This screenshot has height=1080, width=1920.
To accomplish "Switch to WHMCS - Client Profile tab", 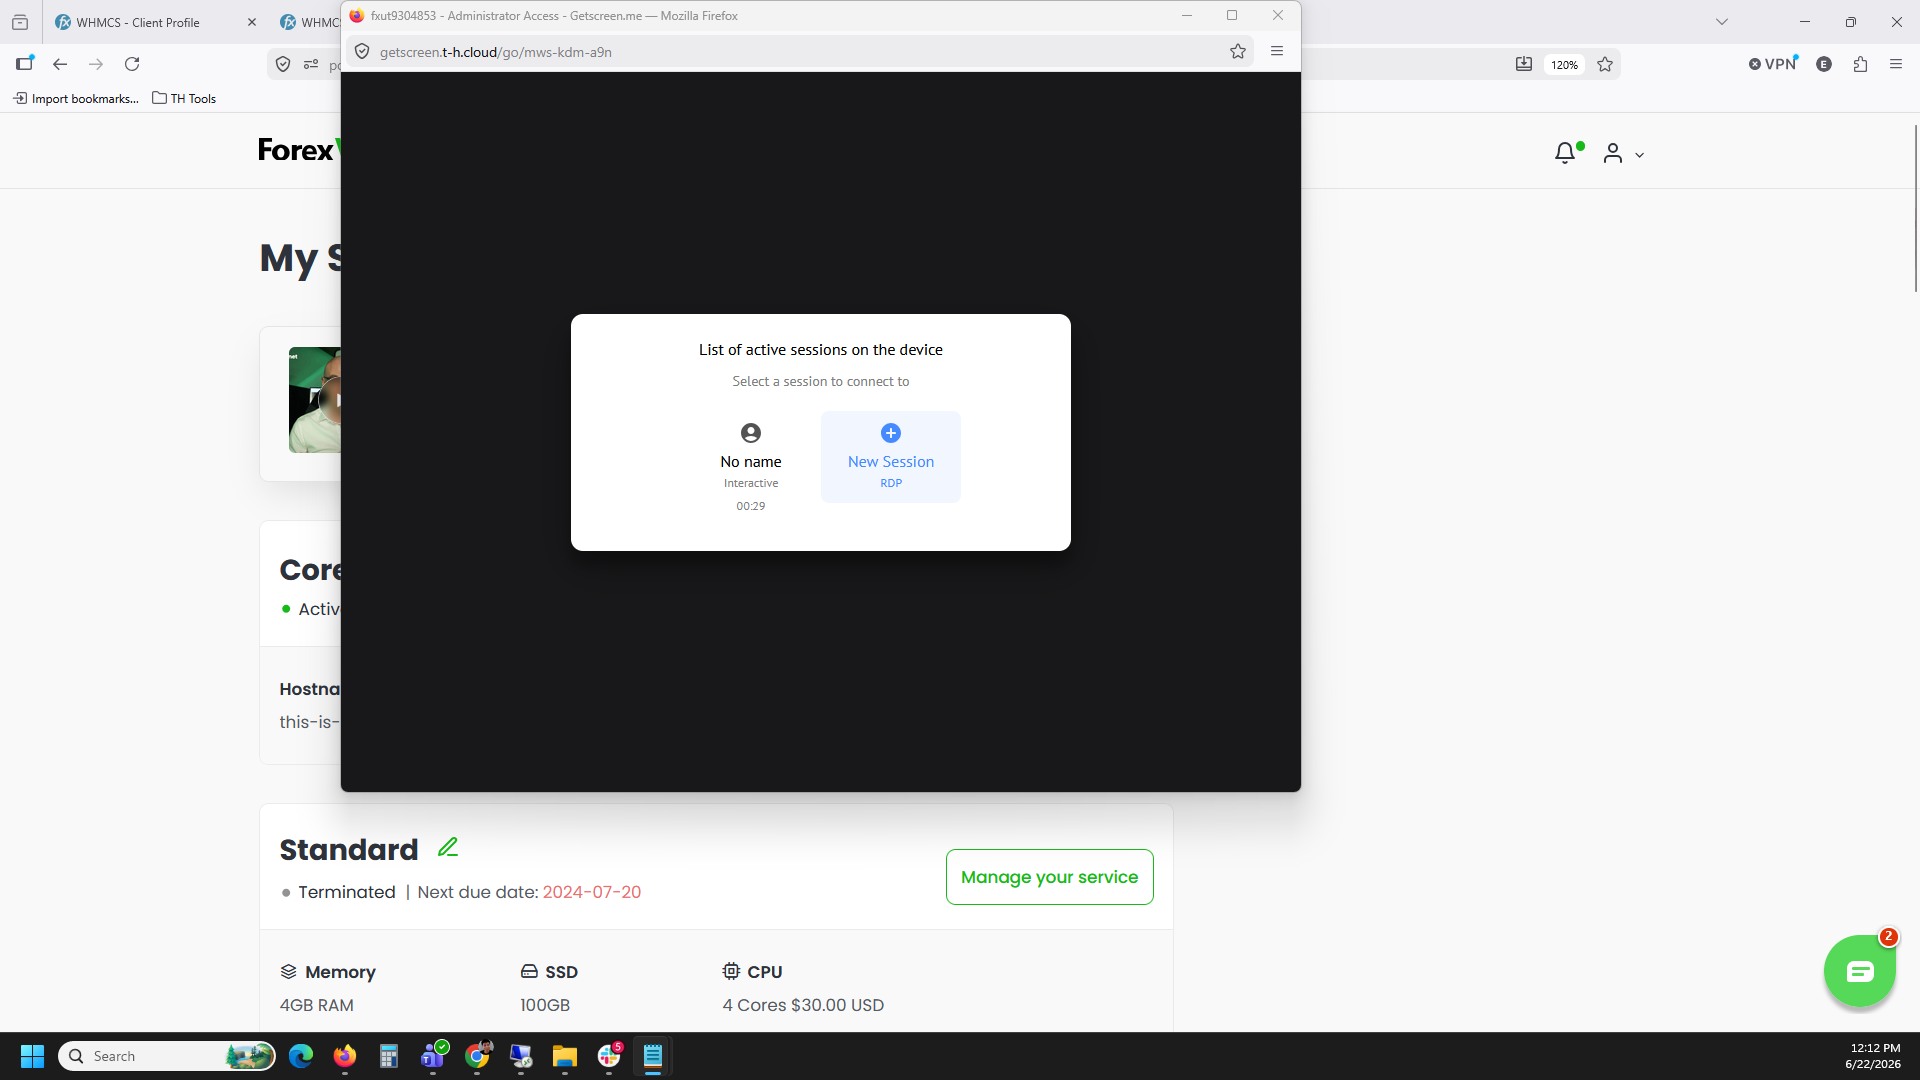I will (138, 22).
